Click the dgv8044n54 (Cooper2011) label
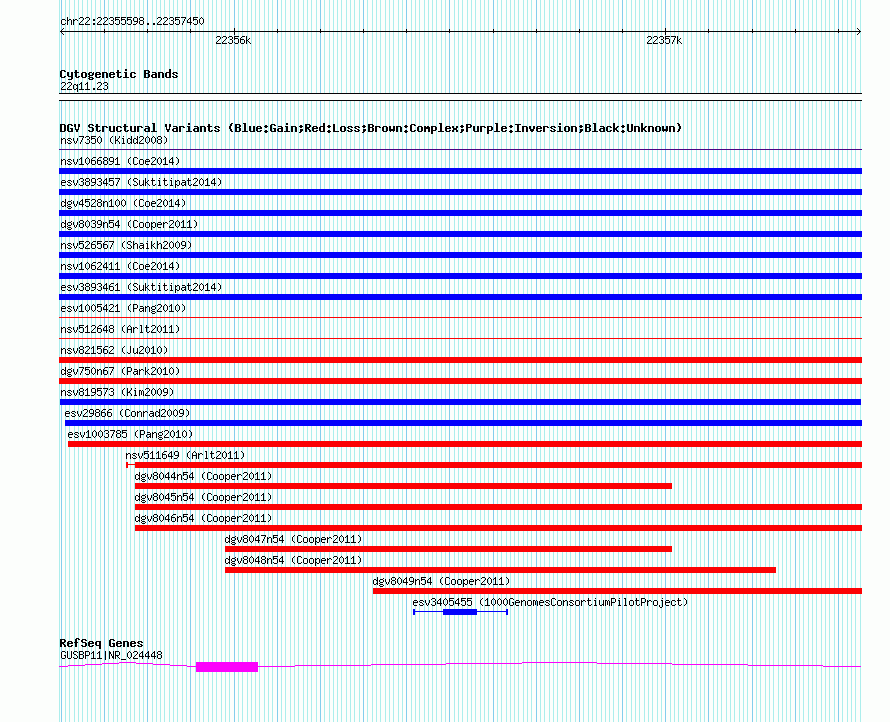890x722 pixels. pos(203,476)
